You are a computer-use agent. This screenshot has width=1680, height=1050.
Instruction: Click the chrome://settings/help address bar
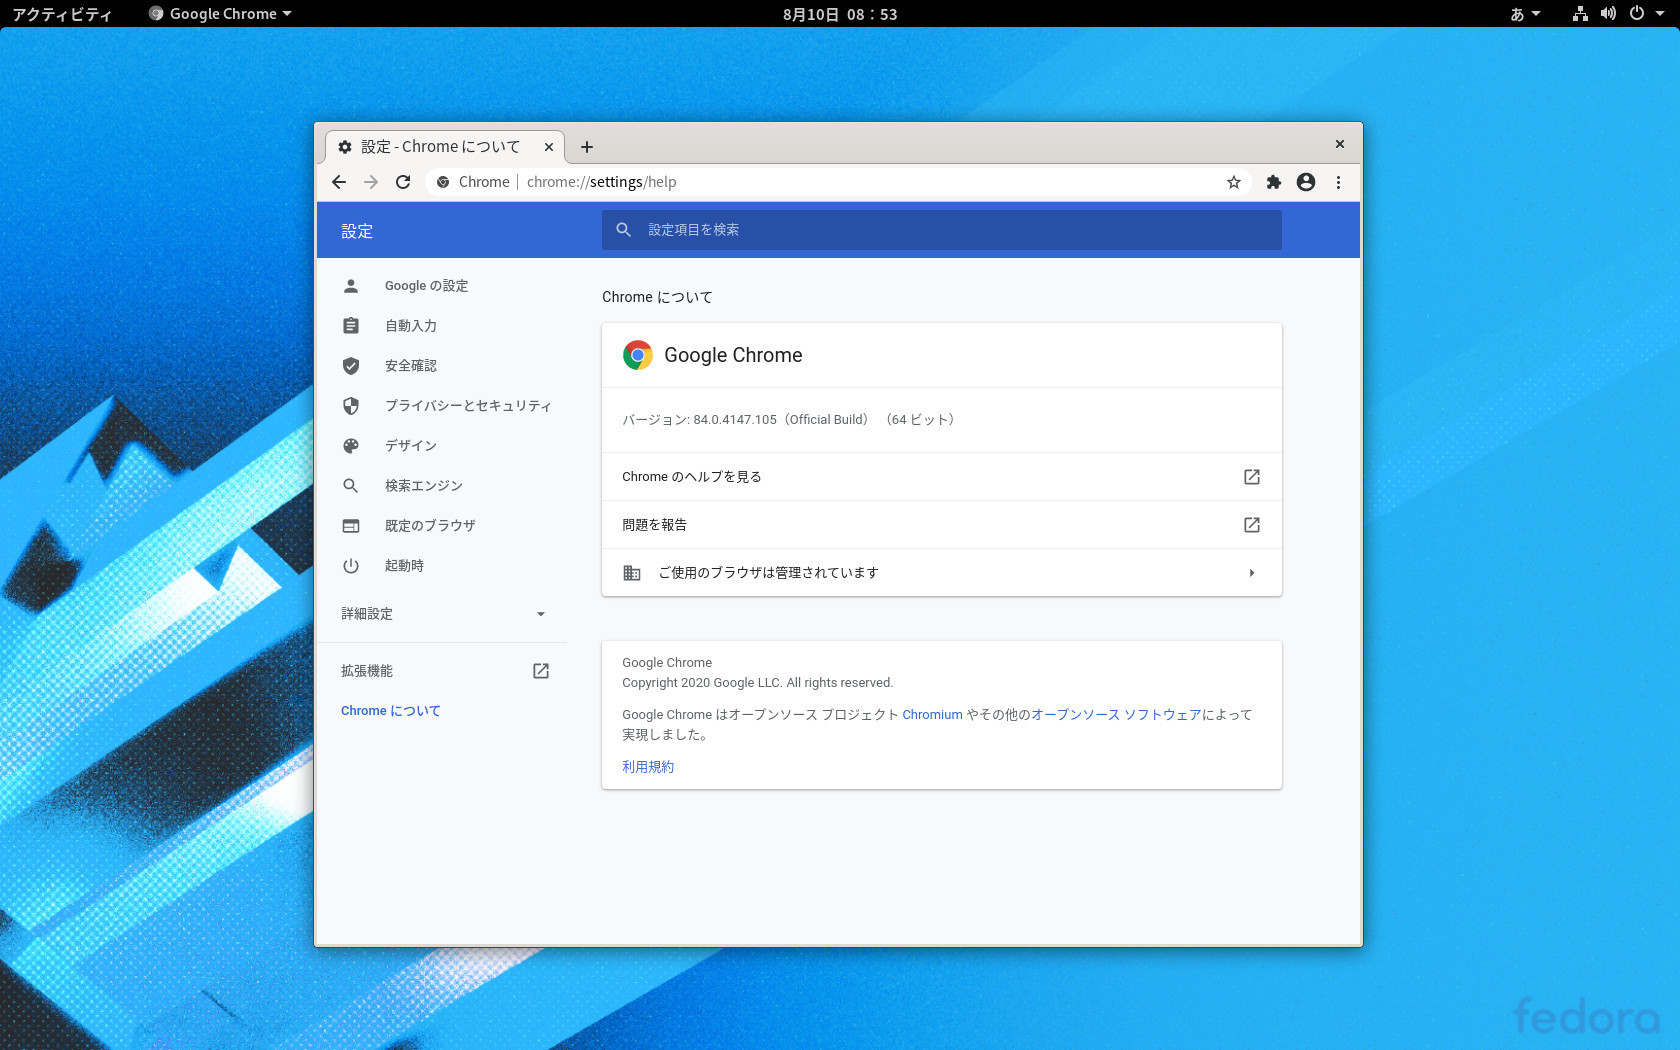pos(840,182)
